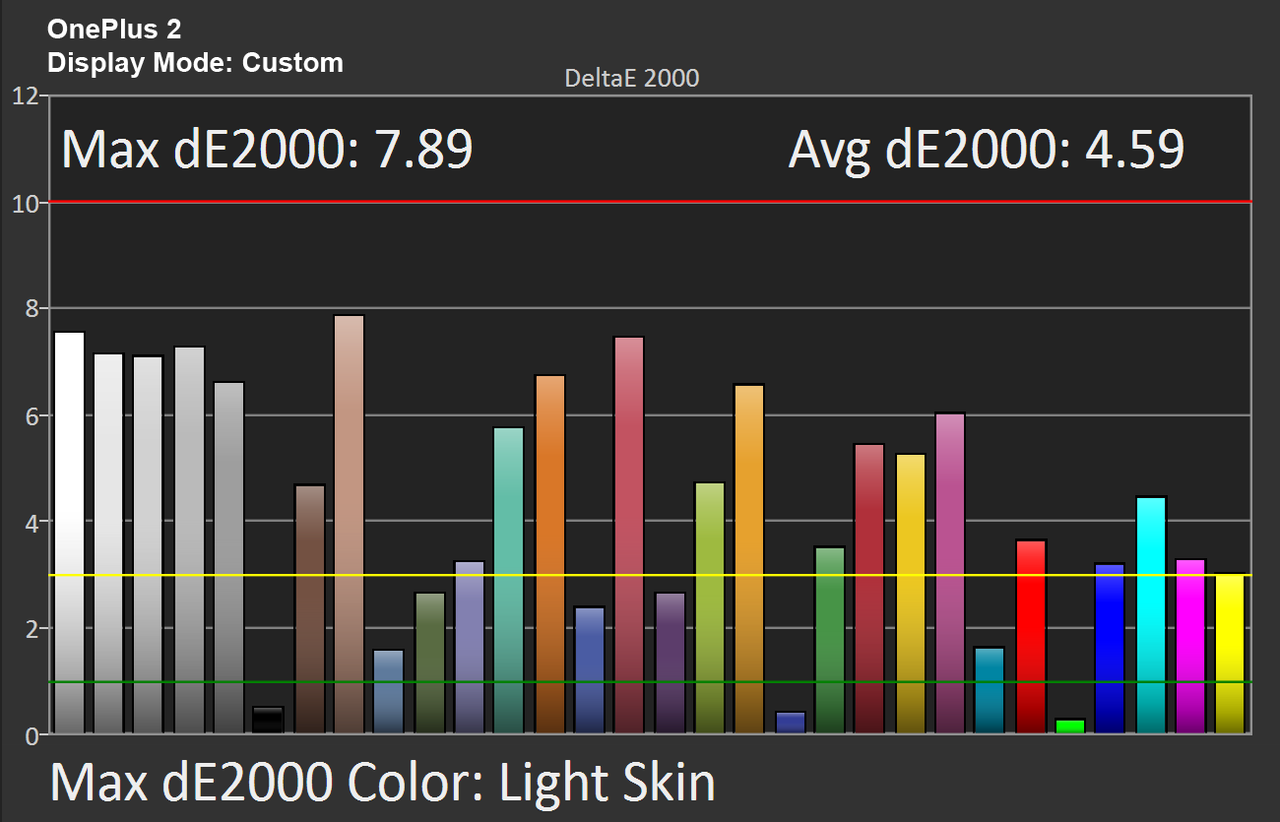Image resolution: width=1280 pixels, height=822 pixels.
Task: Click the "OnePlus 2" title text
Action: [114, 30]
